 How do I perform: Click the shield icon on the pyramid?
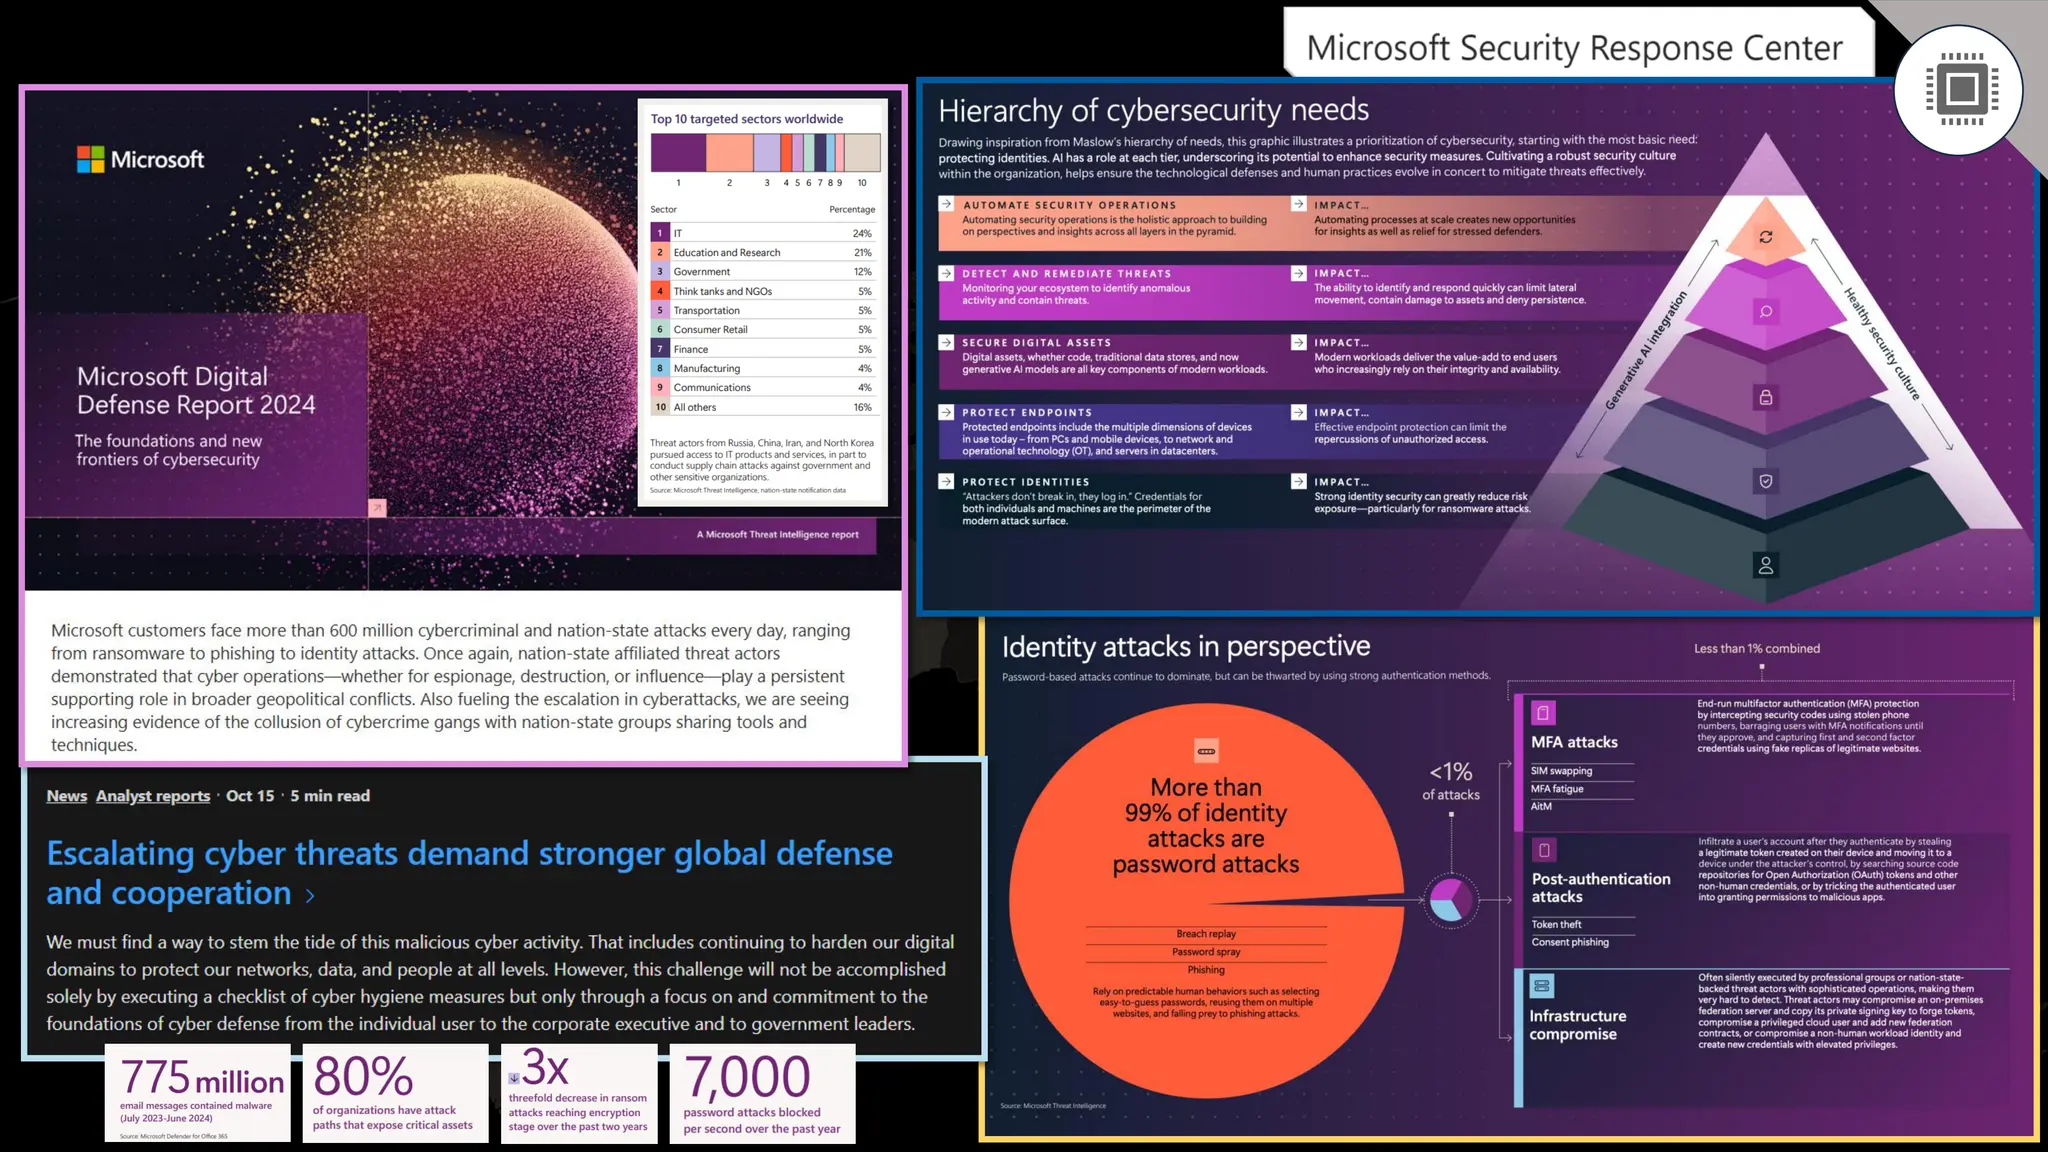click(1766, 481)
